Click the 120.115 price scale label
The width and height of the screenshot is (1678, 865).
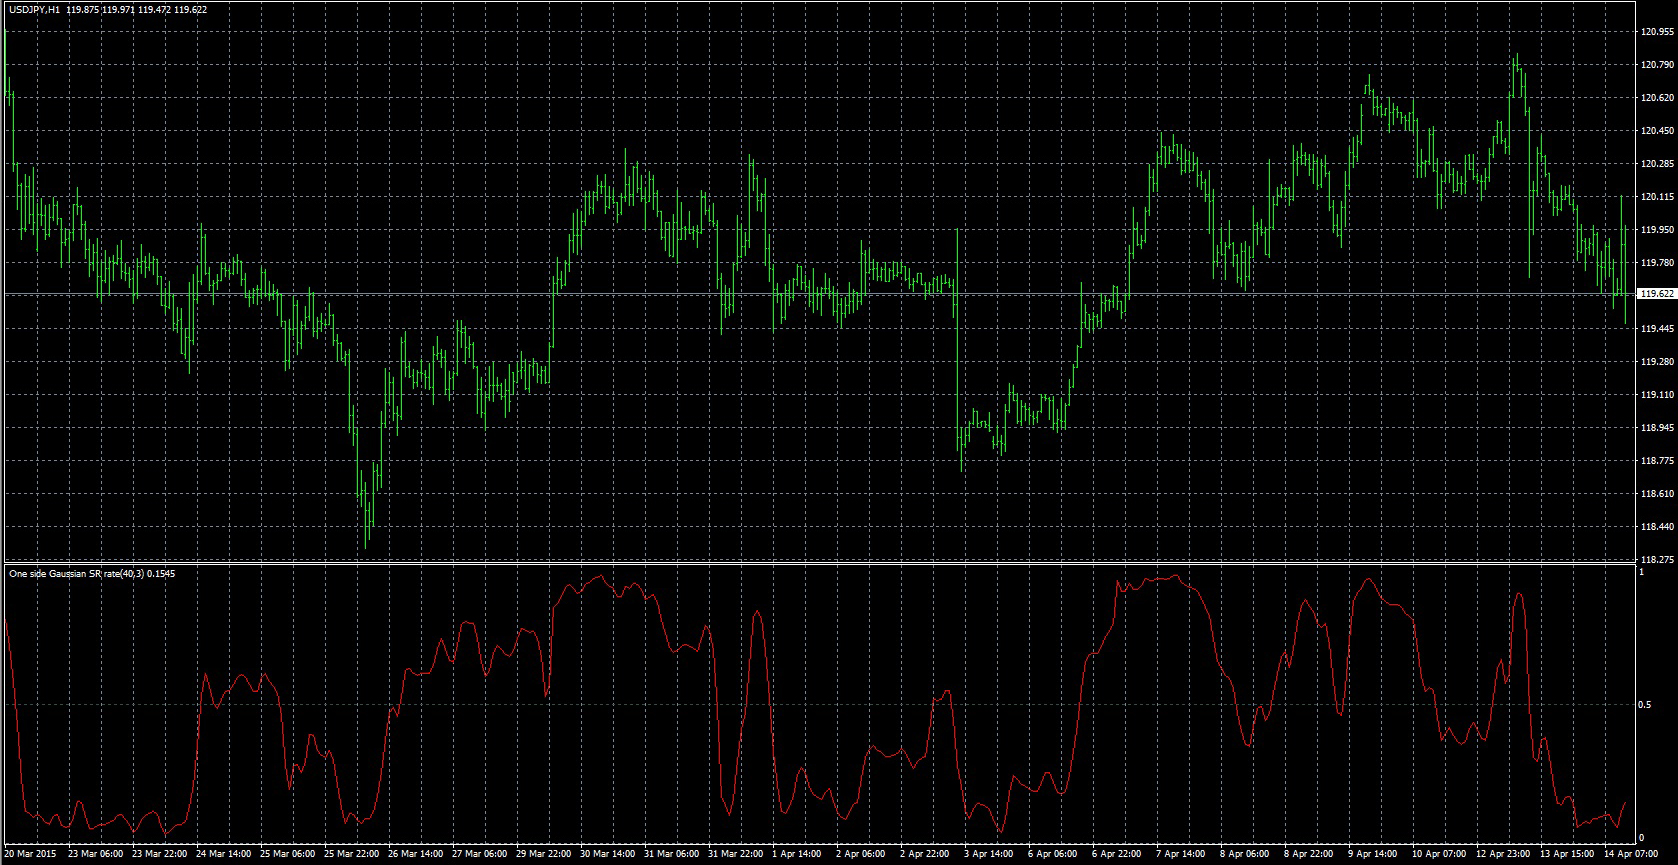click(x=1657, y=196)
